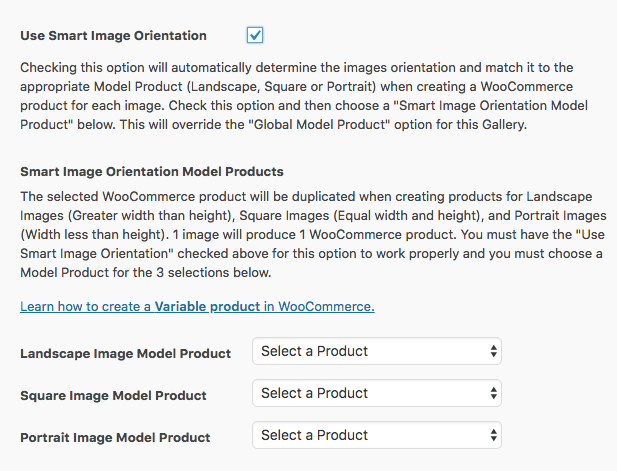Click the blue checkmark icon
Image resolution: width=617 pixels, height=471 pixels.
[x=255, y=35]
